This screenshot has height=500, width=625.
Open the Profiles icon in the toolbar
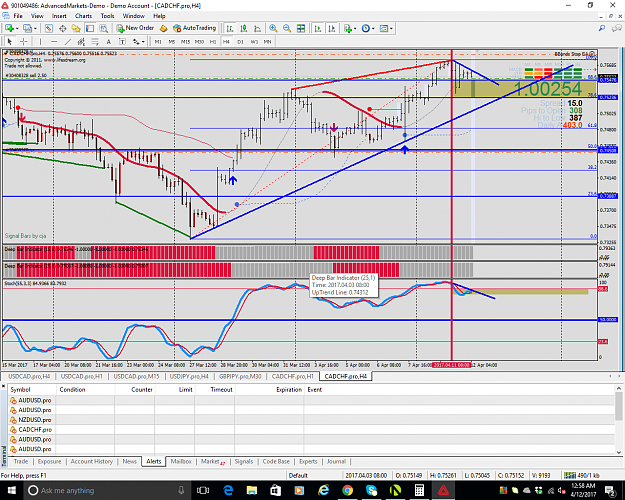pyautogui.click(x=28, y=28)
